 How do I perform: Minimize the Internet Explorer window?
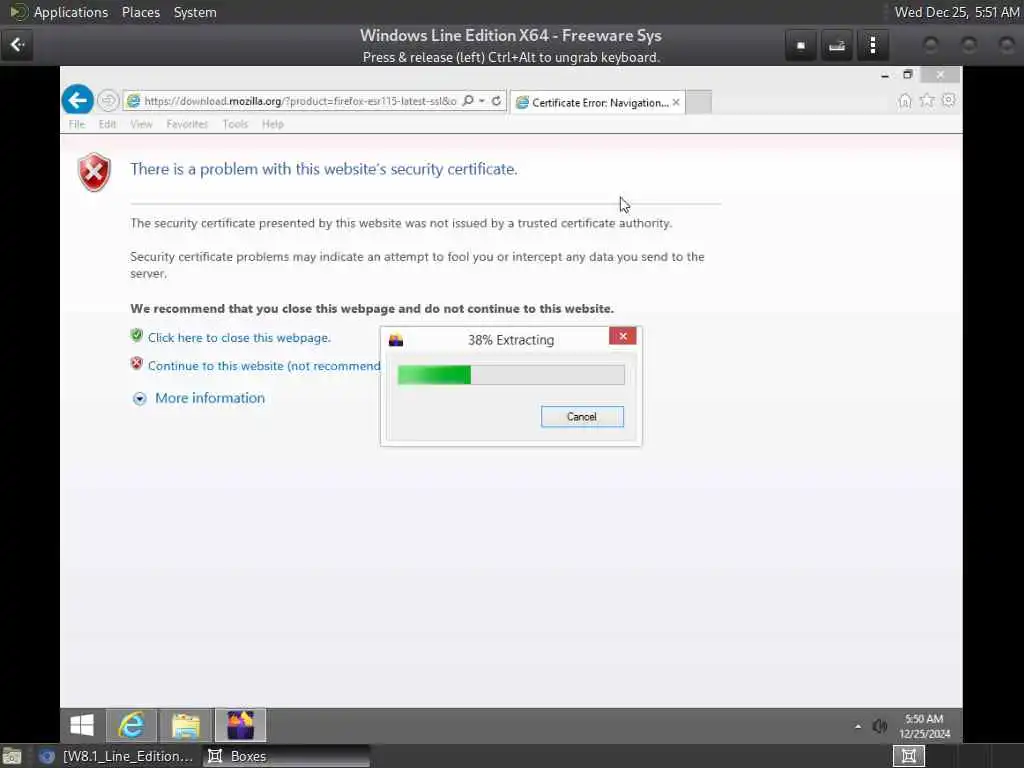pos(885,75)
